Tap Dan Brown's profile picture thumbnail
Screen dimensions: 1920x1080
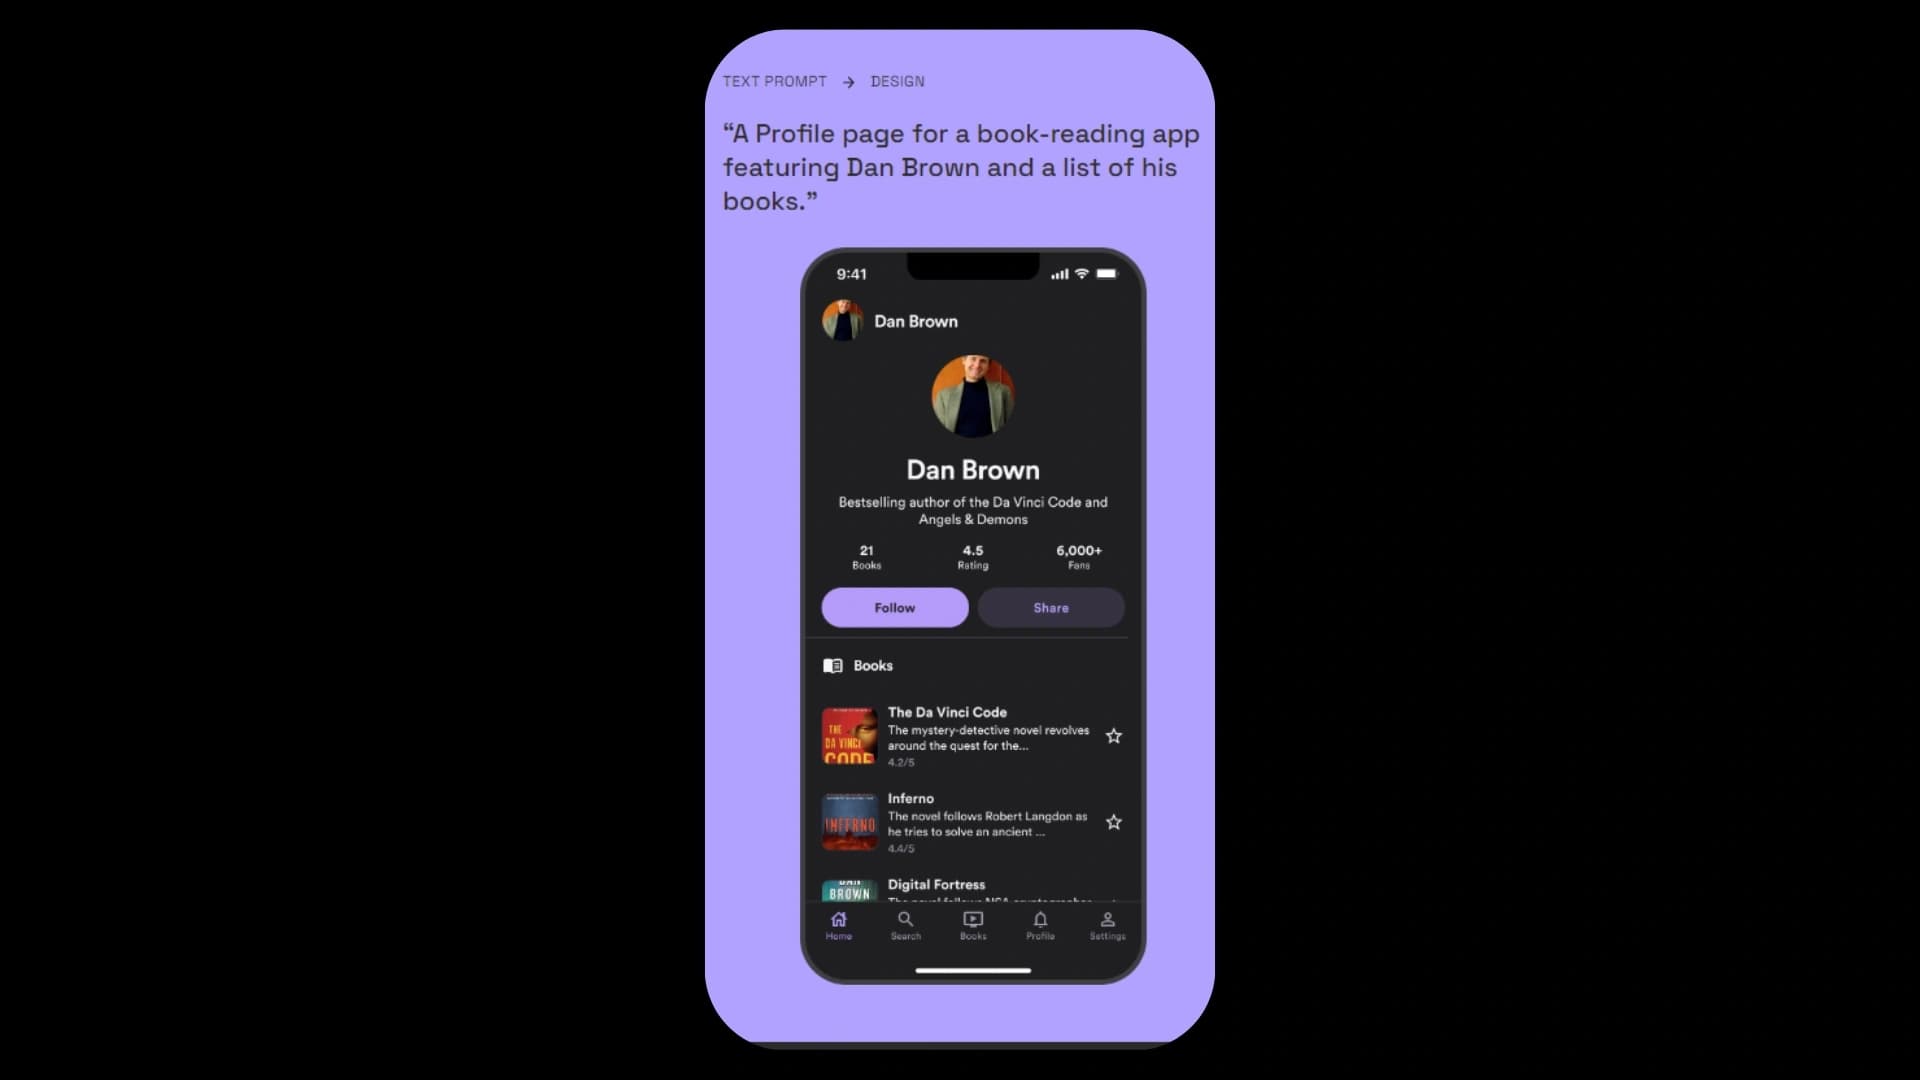click(843, 320)
